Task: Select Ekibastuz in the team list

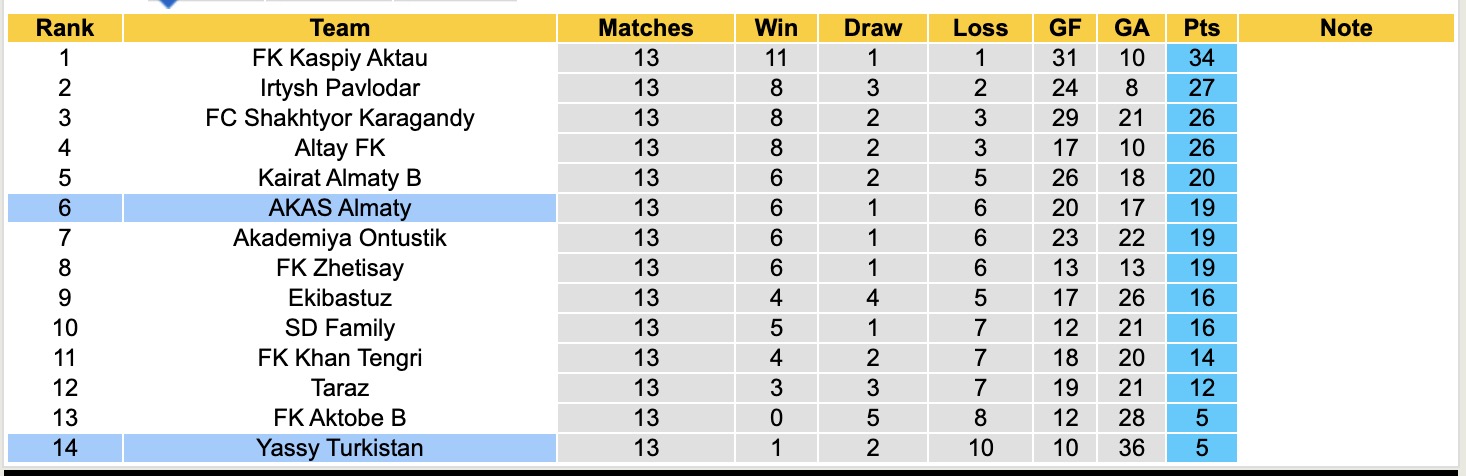Action: (x=340, y=298)
